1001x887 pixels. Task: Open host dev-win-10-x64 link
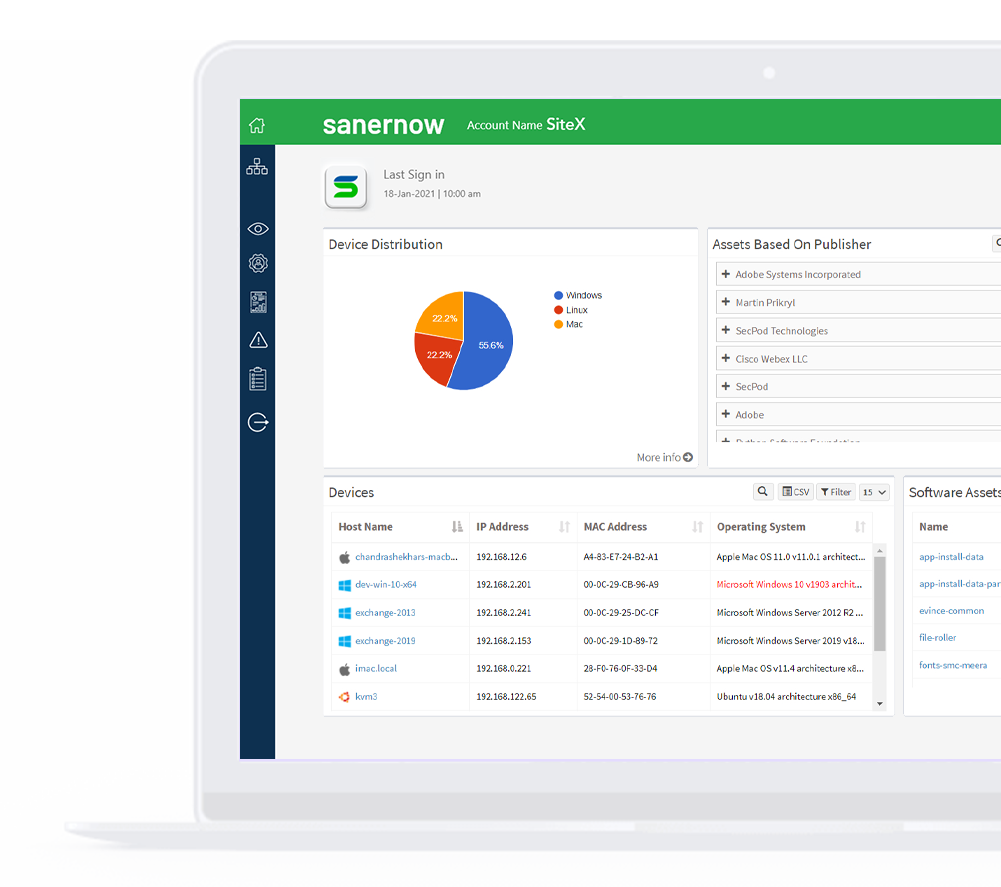(386, 584)
